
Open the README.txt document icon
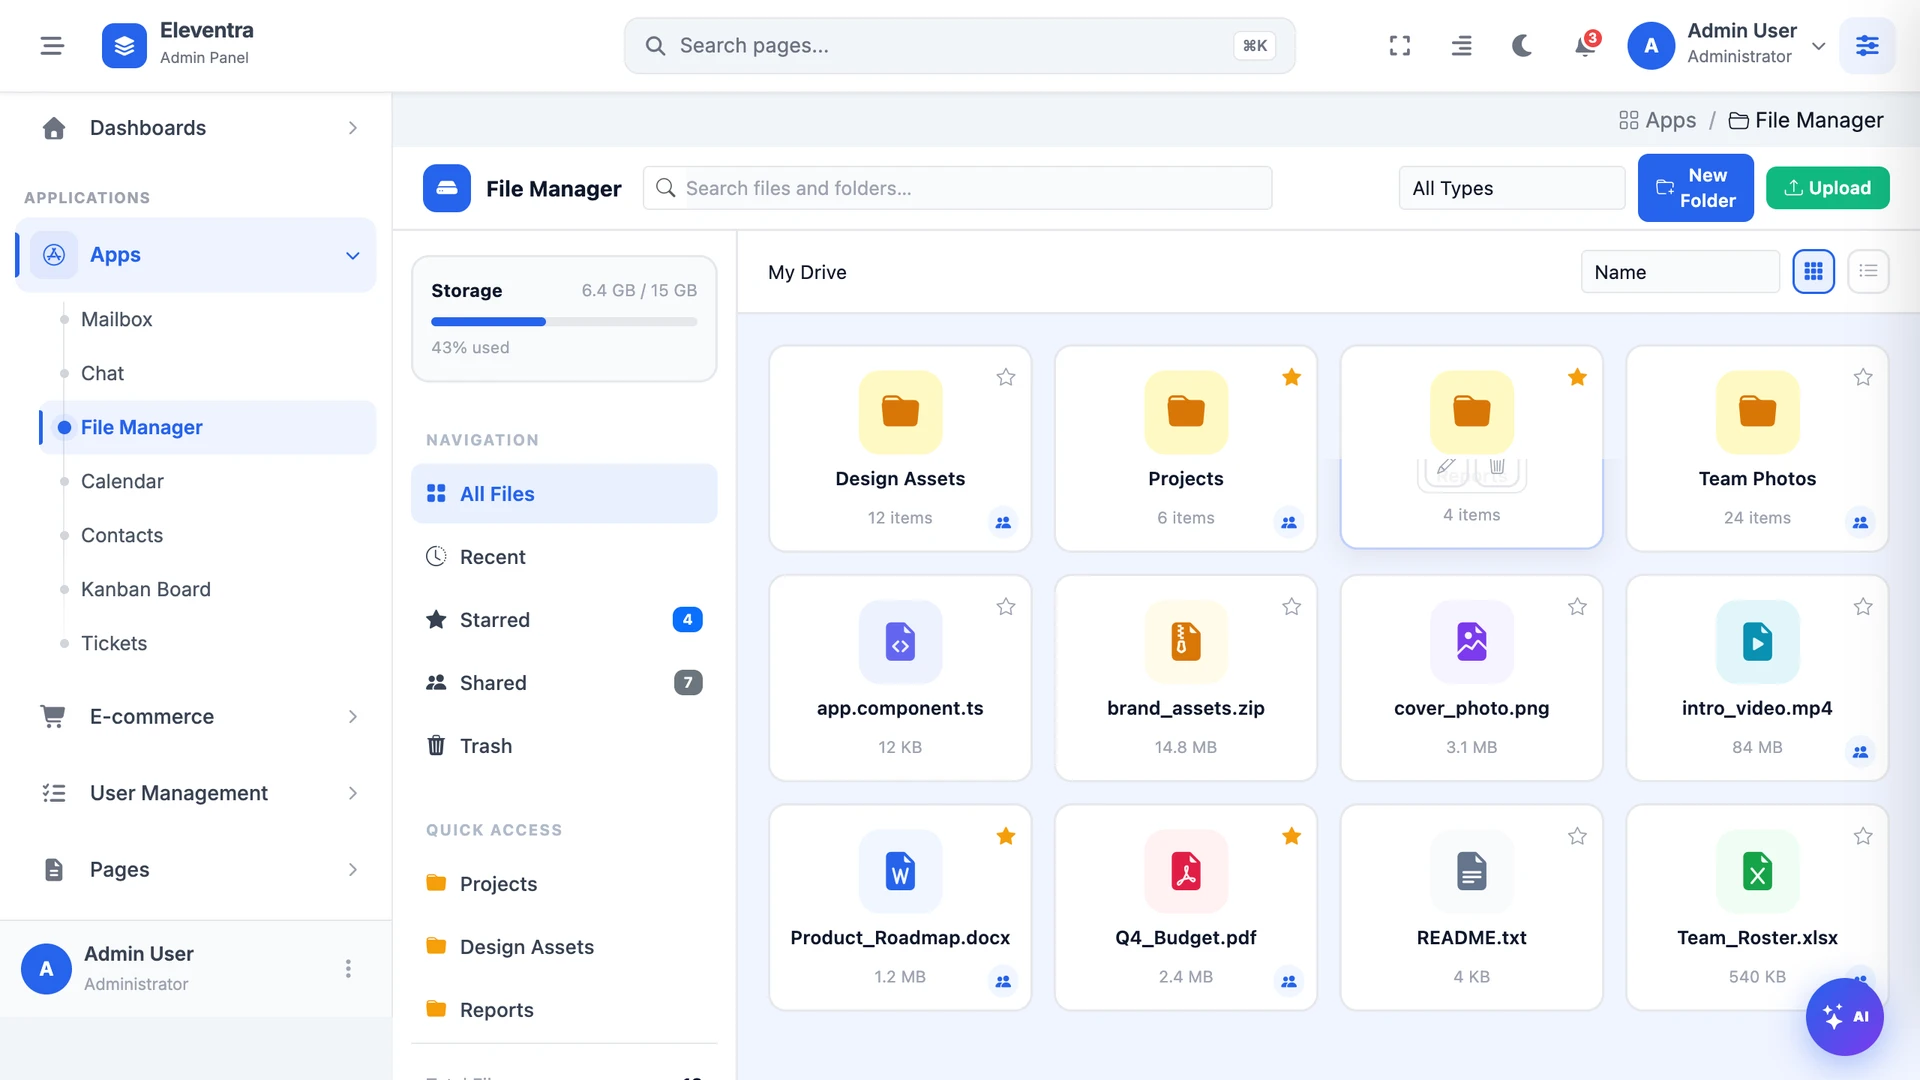click(1472, 871)
